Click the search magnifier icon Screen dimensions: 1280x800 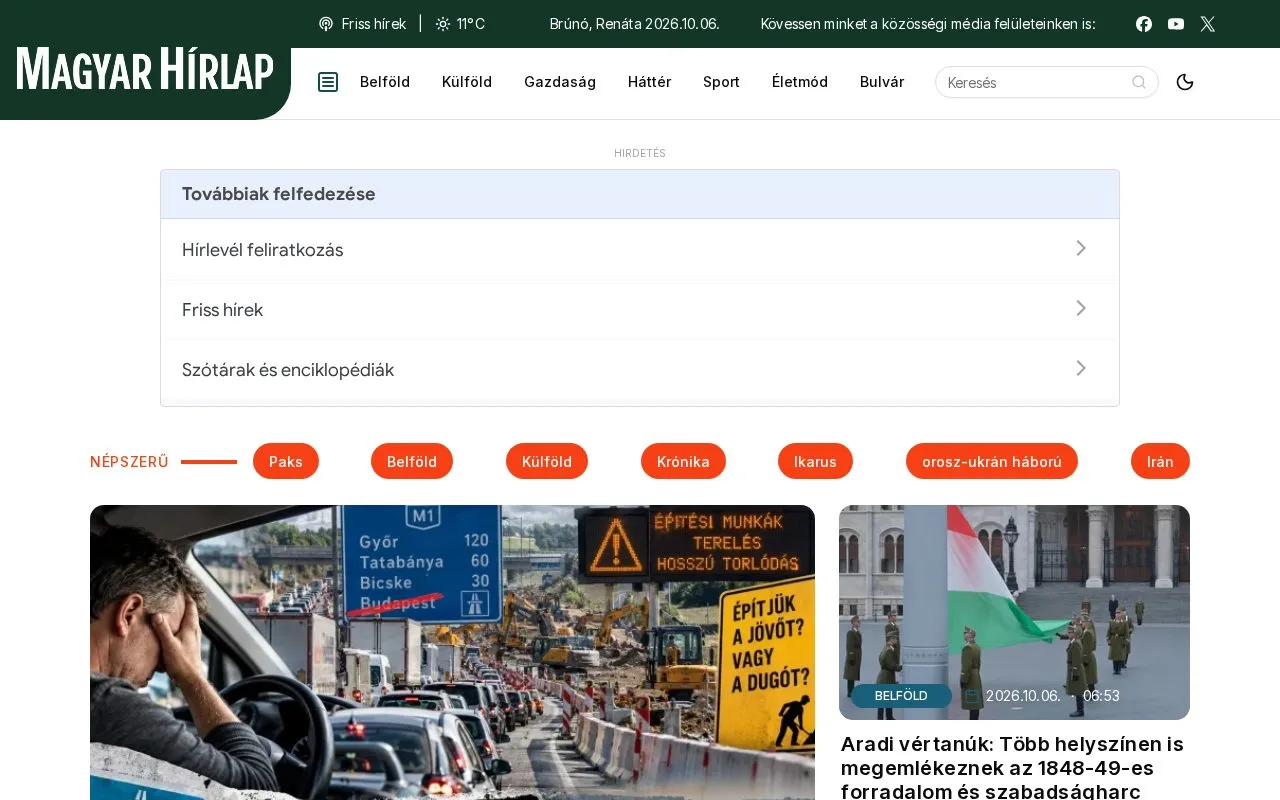[1139, 82]
